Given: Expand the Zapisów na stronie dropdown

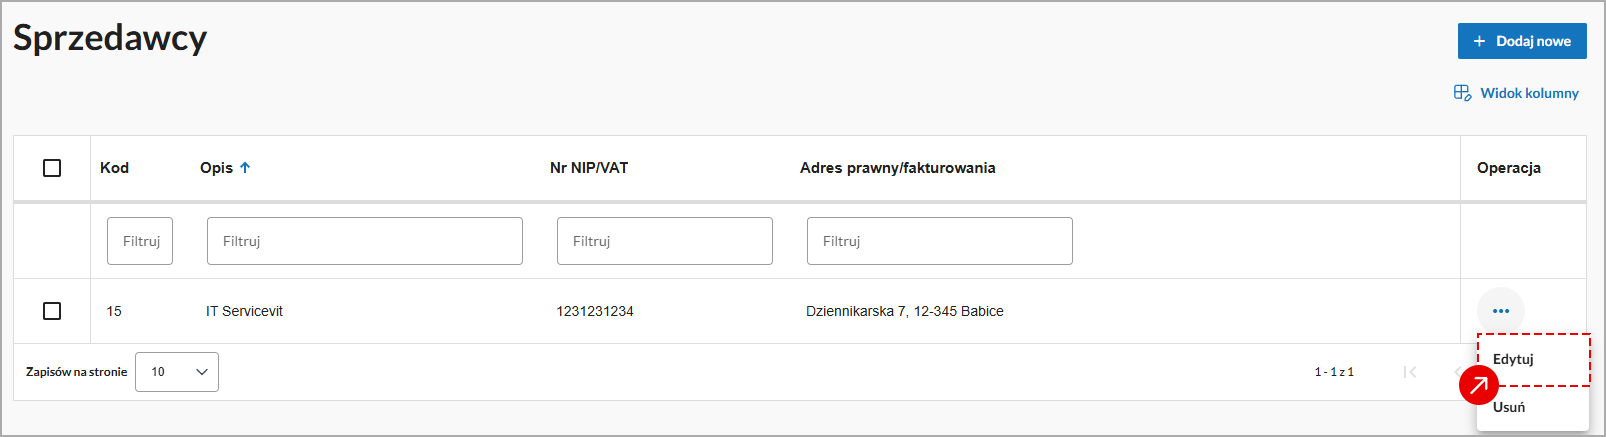Looking at the screenshot, I should [177, 372].
